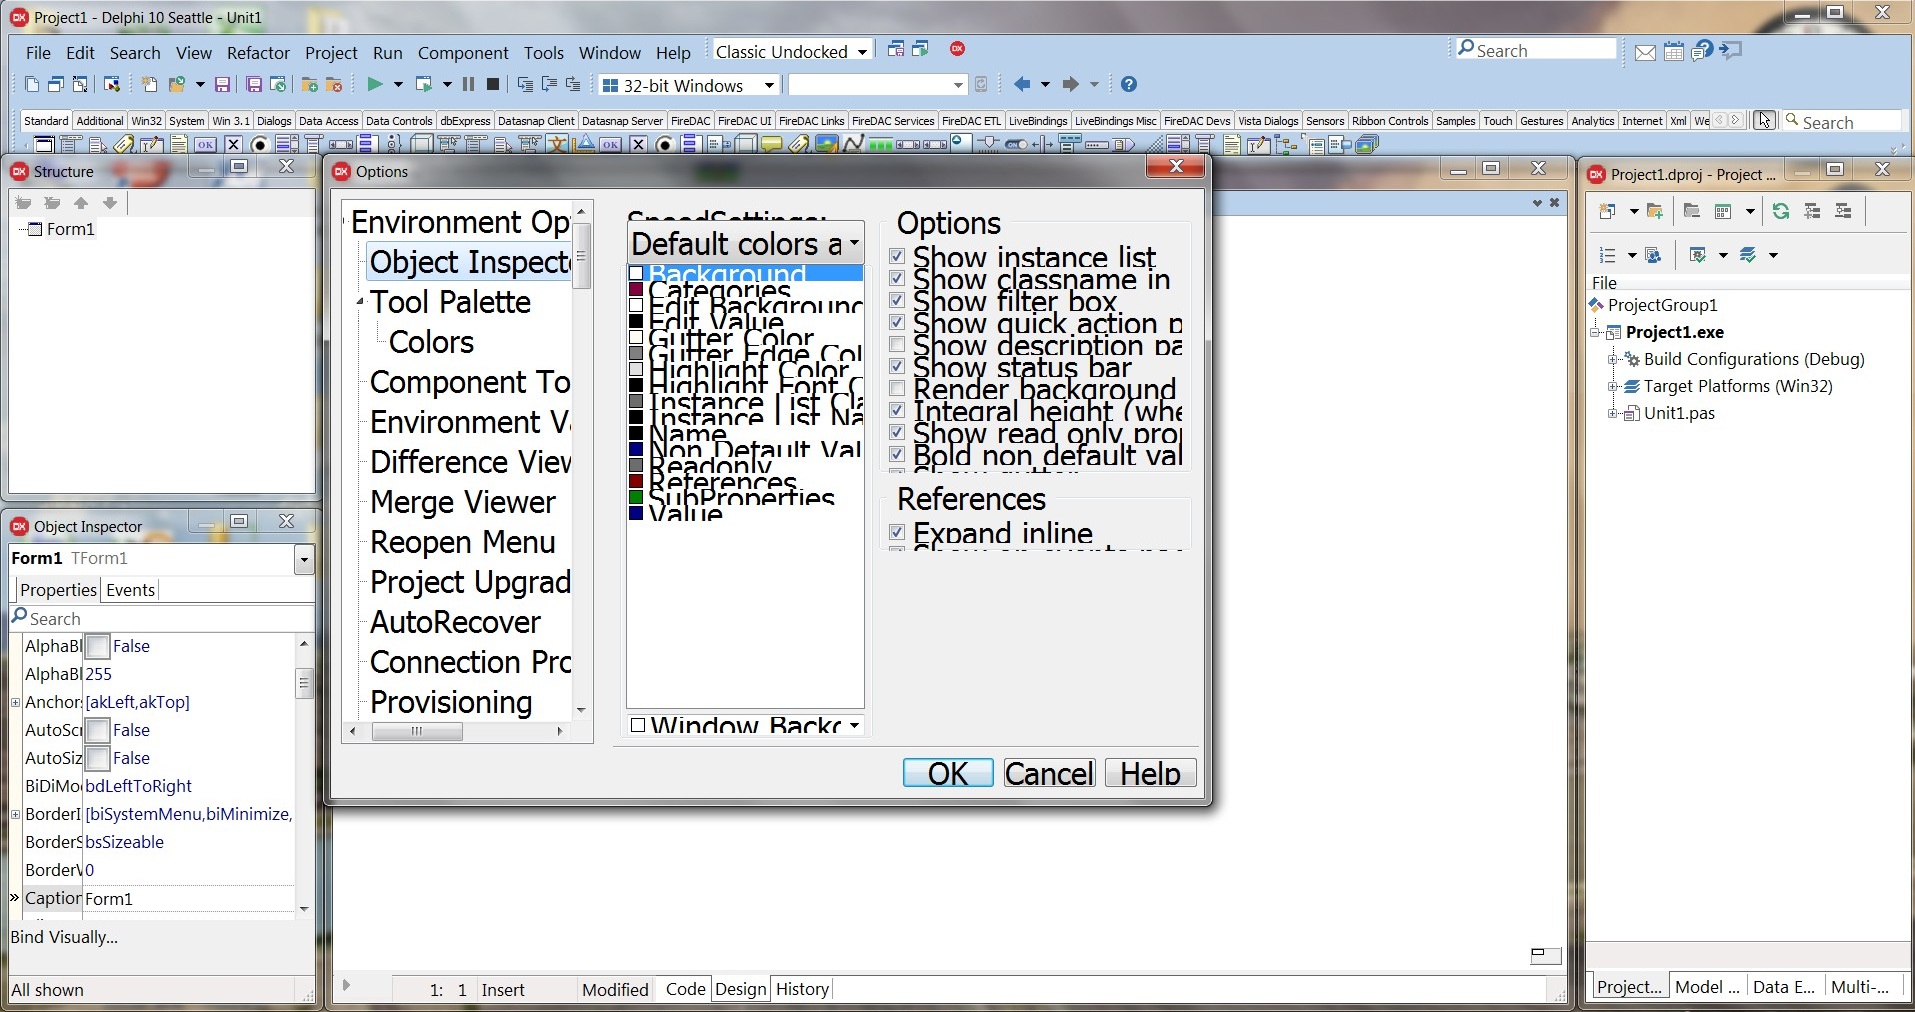Toggle Show instance list checkbox
The width and height of the screenshot is (1915, 1012).
[897, 257]
